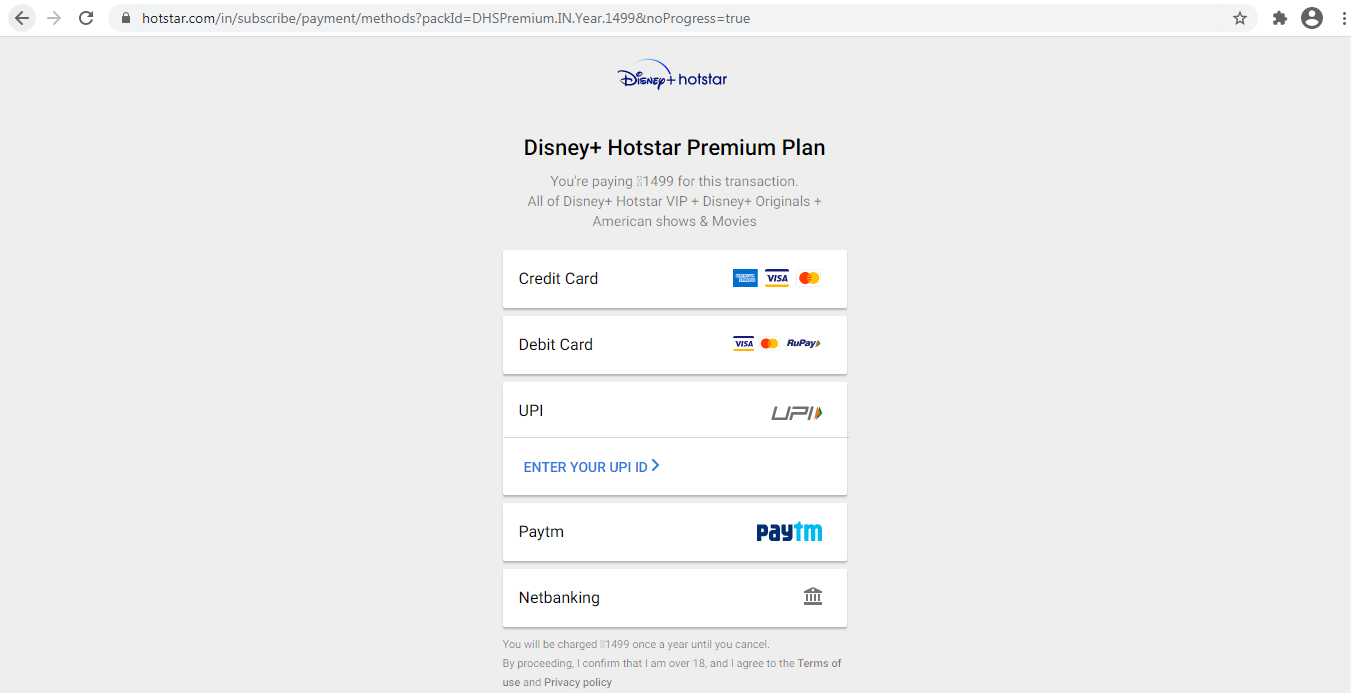View site security lock info
This screenshot has width=1351, height=693.
(126, 18)
